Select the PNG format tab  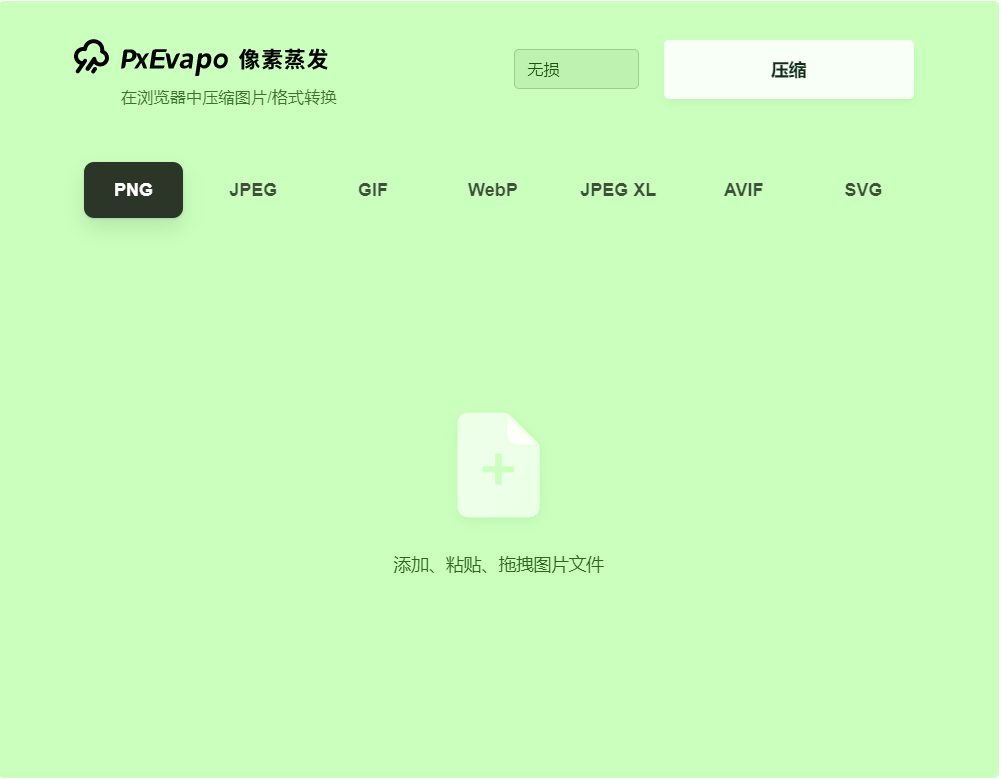[x=133, y=190]
